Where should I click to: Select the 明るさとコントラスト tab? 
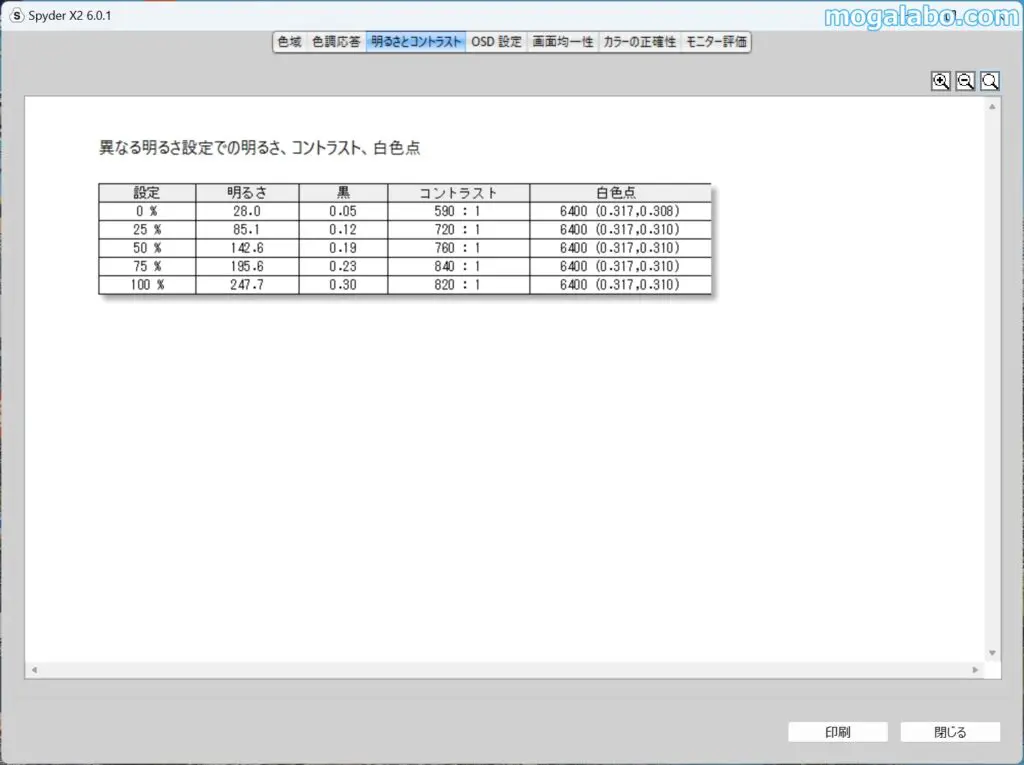[x=416, y=42]
